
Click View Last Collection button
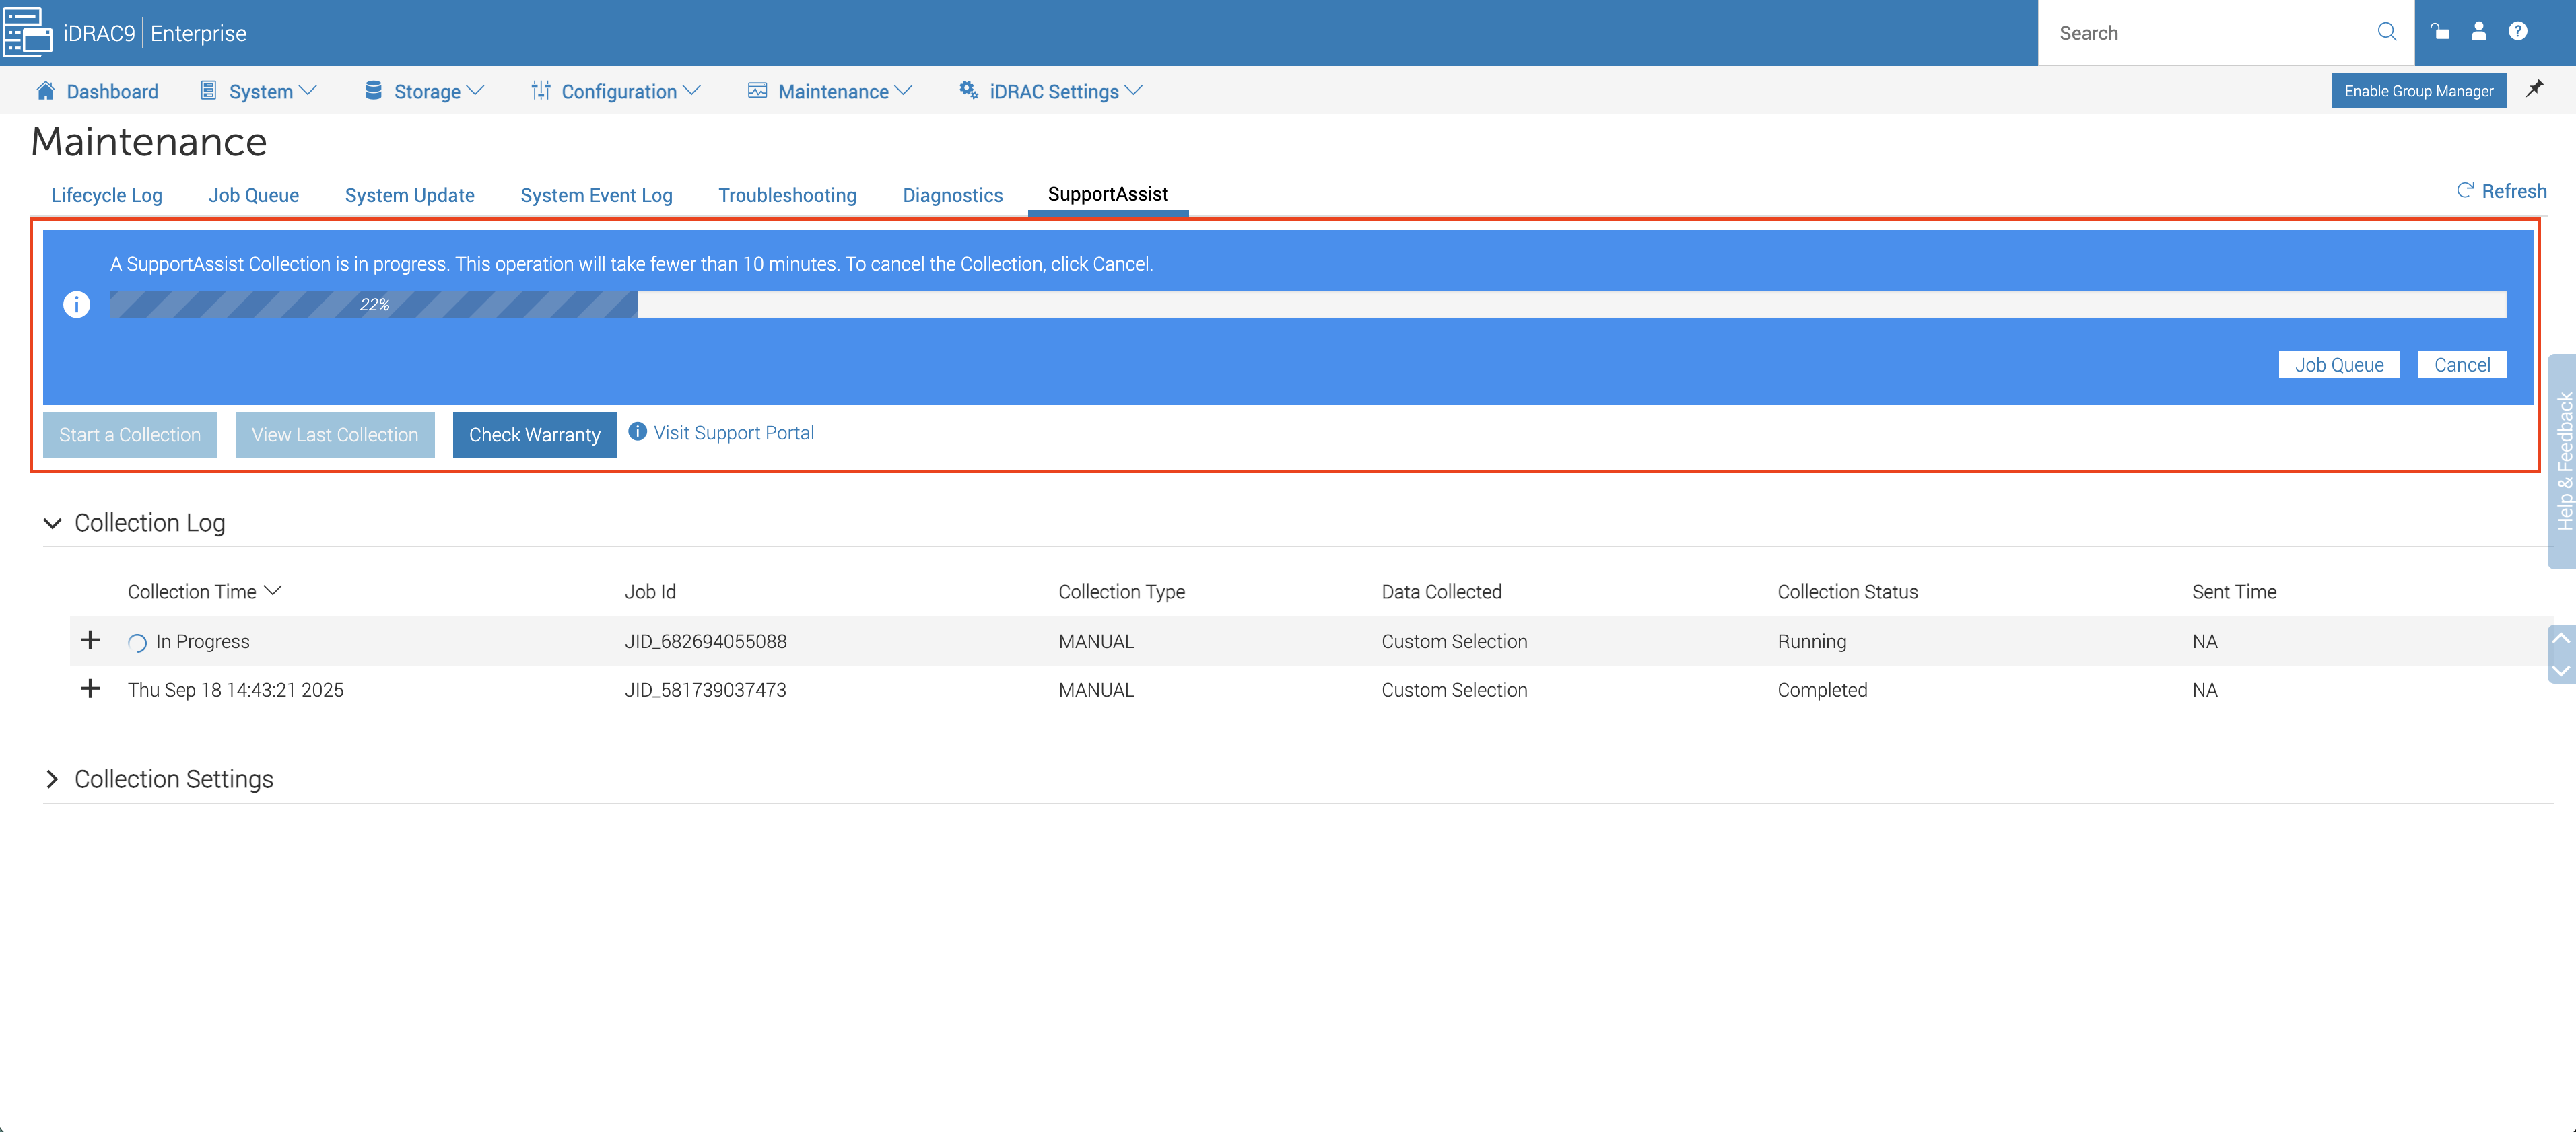click(x=335, y=435)
